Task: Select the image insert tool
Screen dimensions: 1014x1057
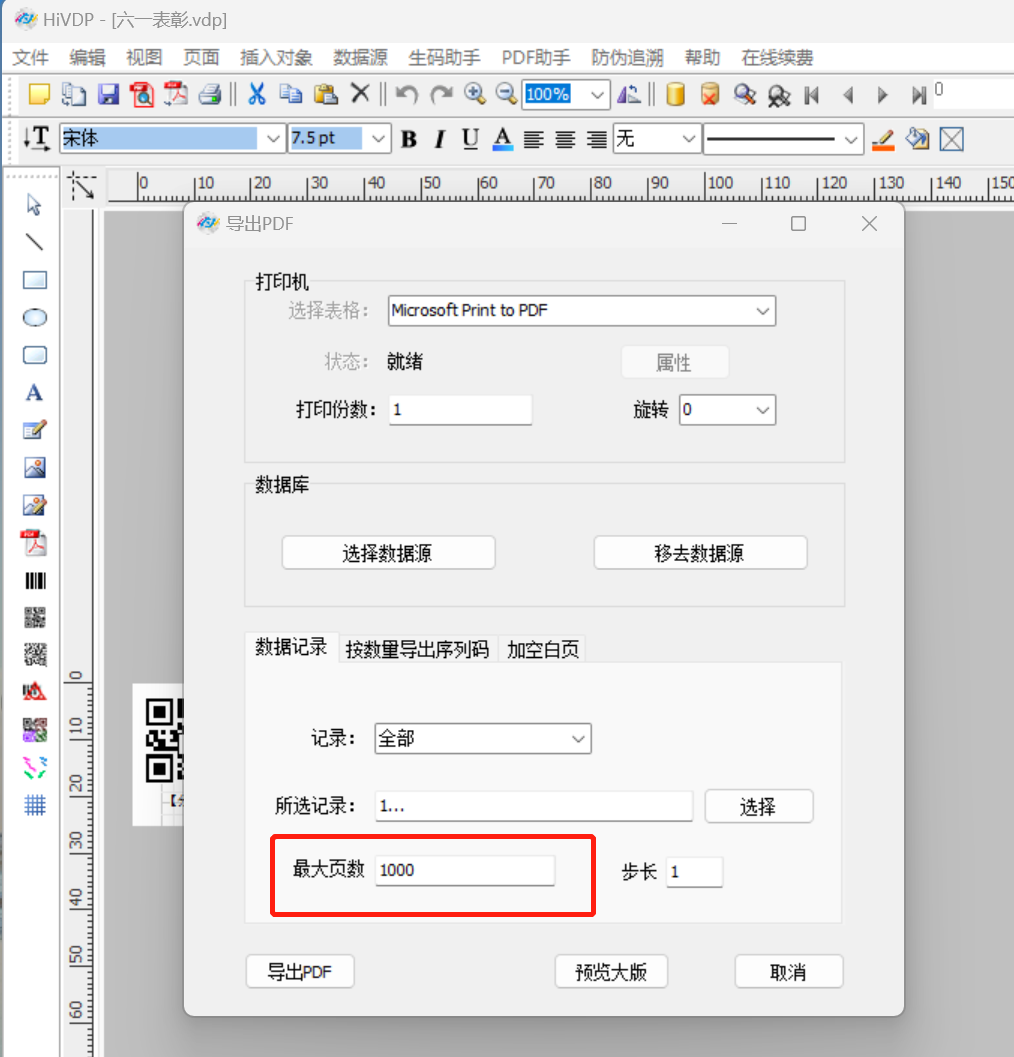Action: tap(35, 467)
